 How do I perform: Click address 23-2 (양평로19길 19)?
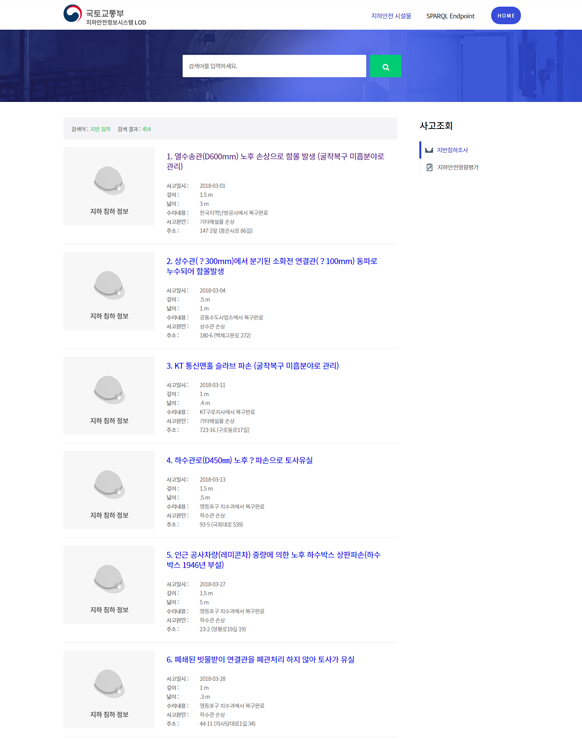pyautogui.click(x=223, y=629)
